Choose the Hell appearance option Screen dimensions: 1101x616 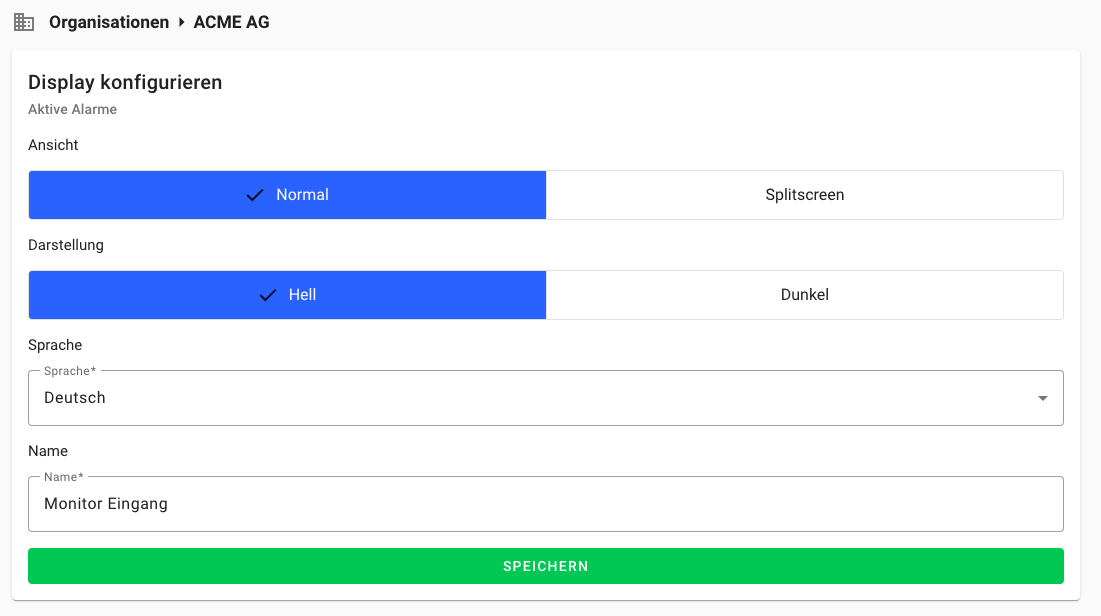(x=287, y=295)
